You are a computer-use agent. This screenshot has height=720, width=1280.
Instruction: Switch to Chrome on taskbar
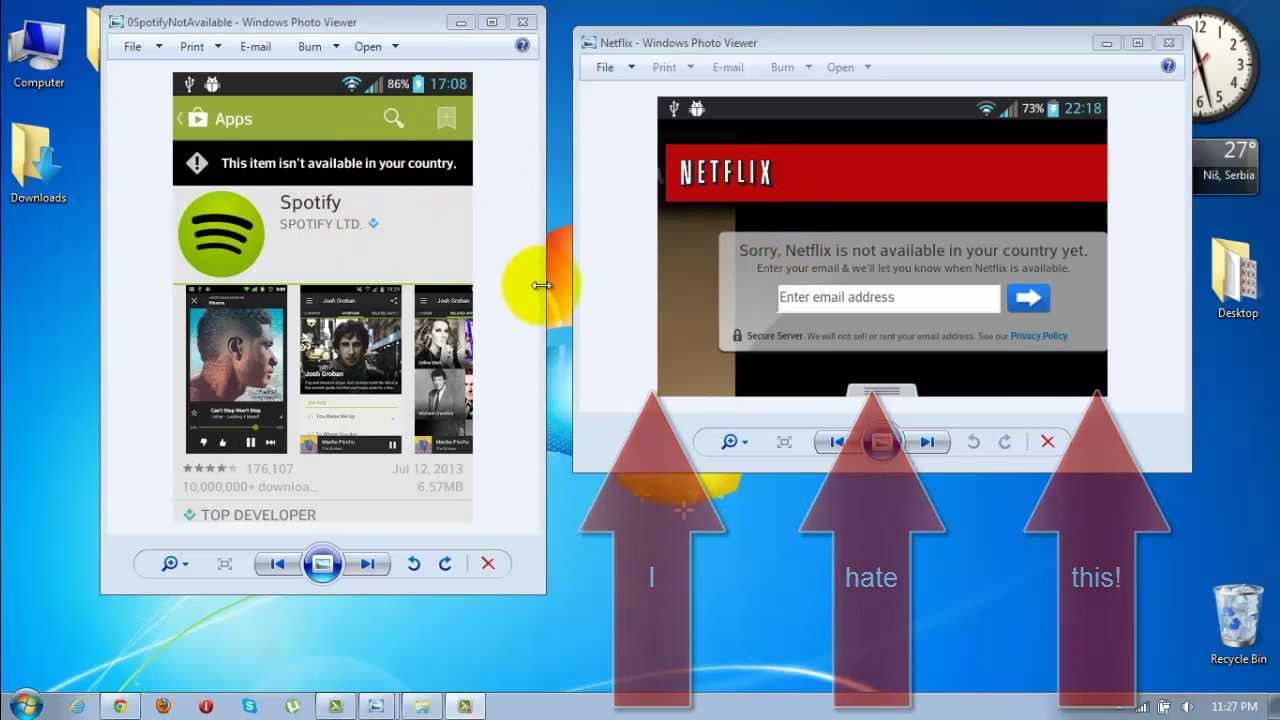[x=120, y=706]
